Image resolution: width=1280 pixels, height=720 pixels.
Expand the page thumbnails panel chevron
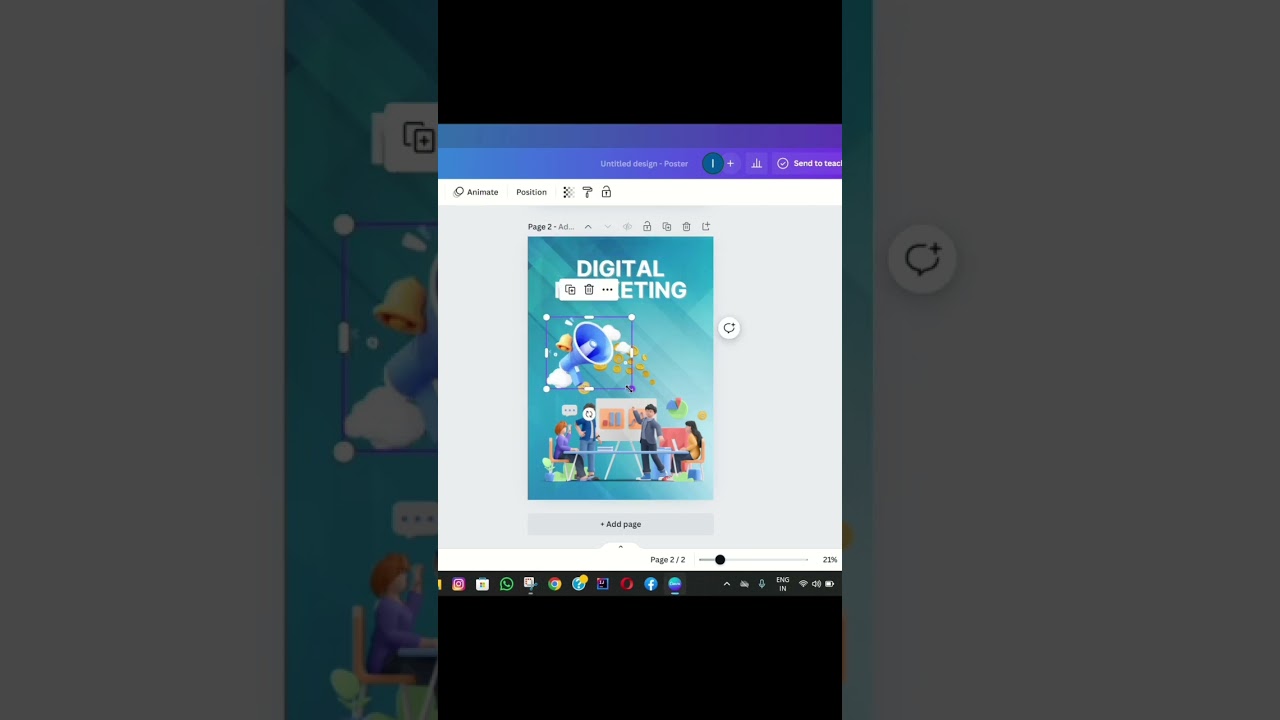click(x=620, y=547)
